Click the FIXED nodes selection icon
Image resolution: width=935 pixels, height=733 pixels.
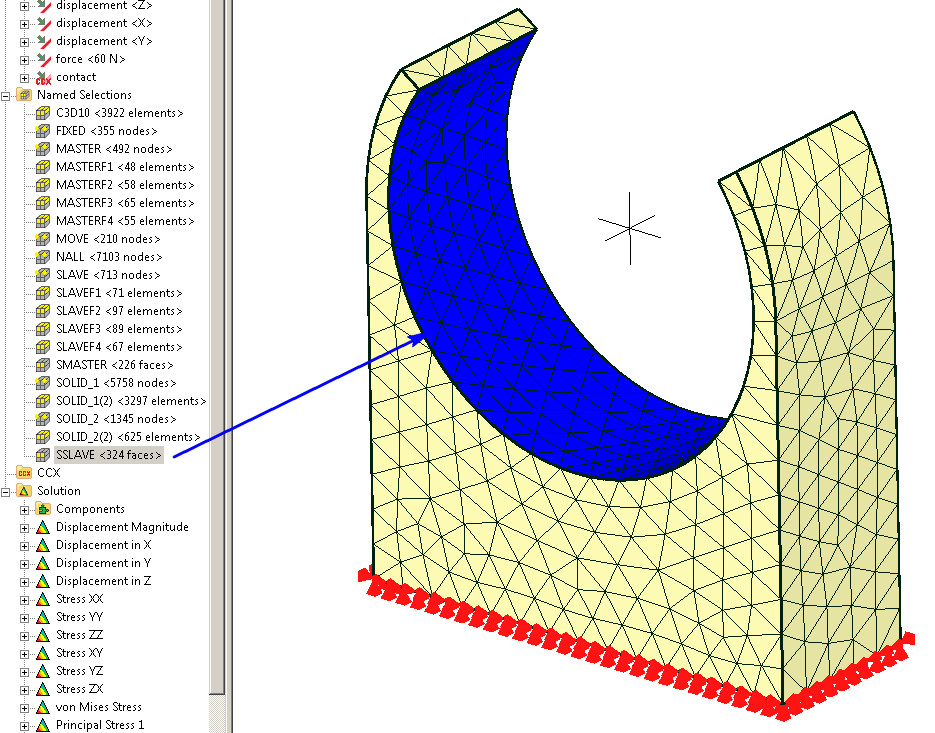click(x=43, y=131)
